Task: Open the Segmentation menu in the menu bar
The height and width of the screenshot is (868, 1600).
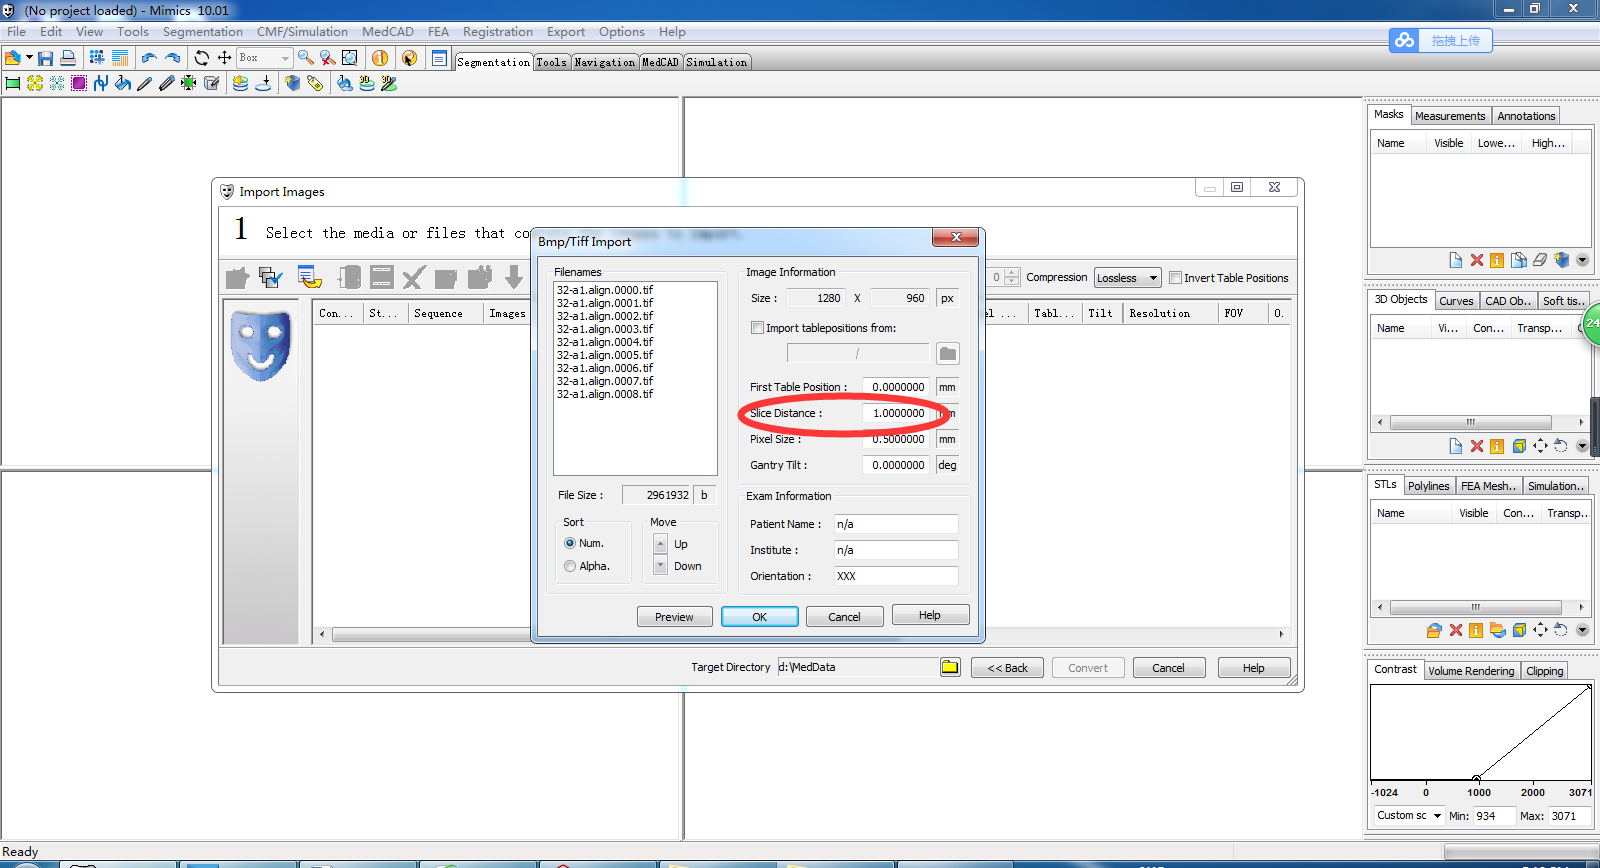Action: [203, 32]
